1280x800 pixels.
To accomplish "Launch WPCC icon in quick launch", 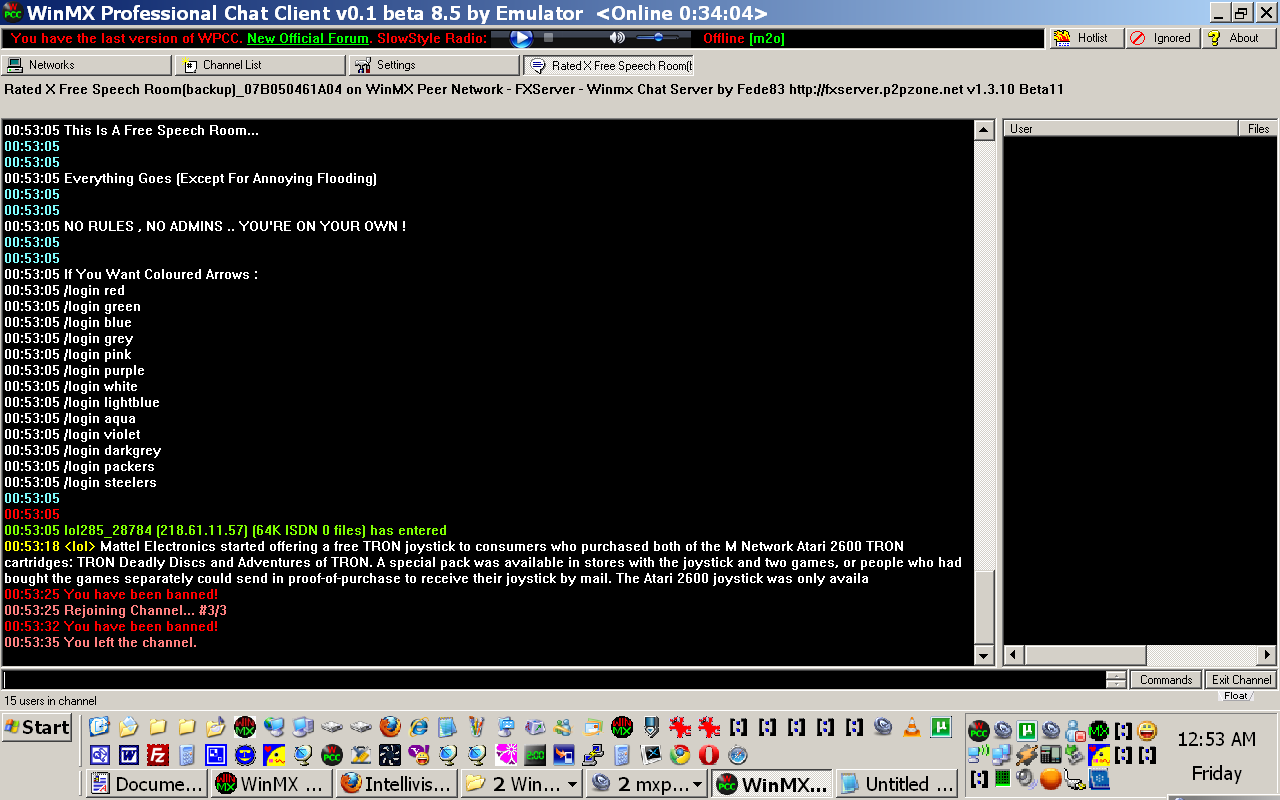I will pyautogui.click(x=332, y=755).
